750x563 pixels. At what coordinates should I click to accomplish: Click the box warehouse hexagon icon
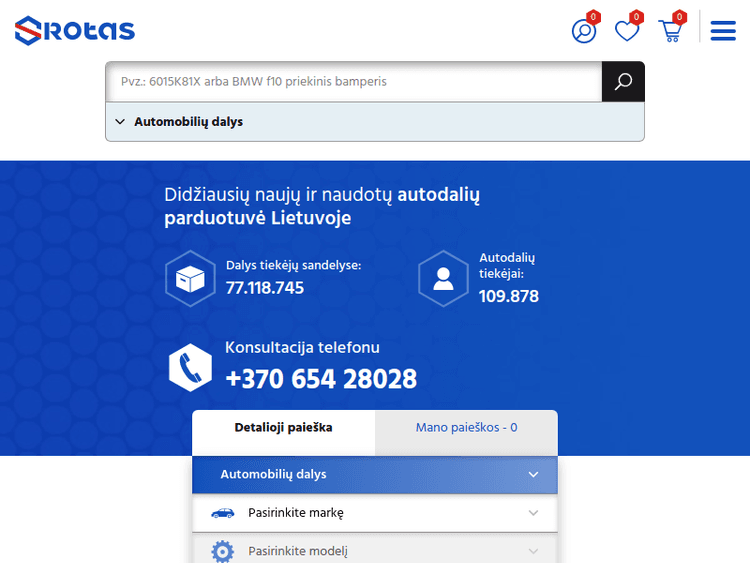click(190, 279)
